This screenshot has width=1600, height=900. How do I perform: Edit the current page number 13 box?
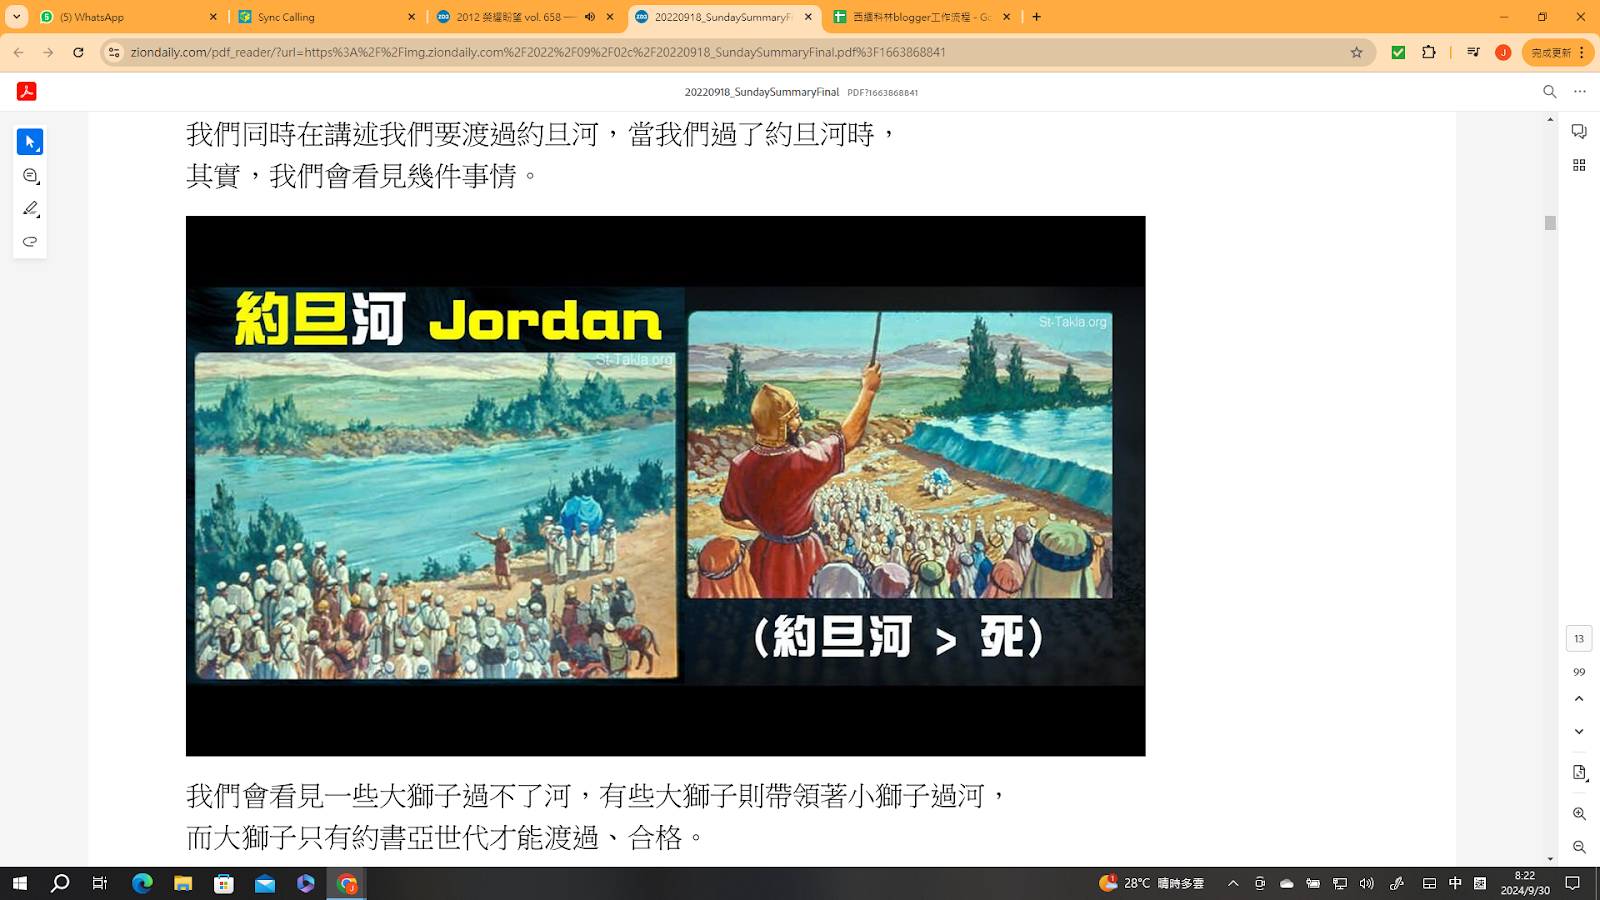point(1579,638)
